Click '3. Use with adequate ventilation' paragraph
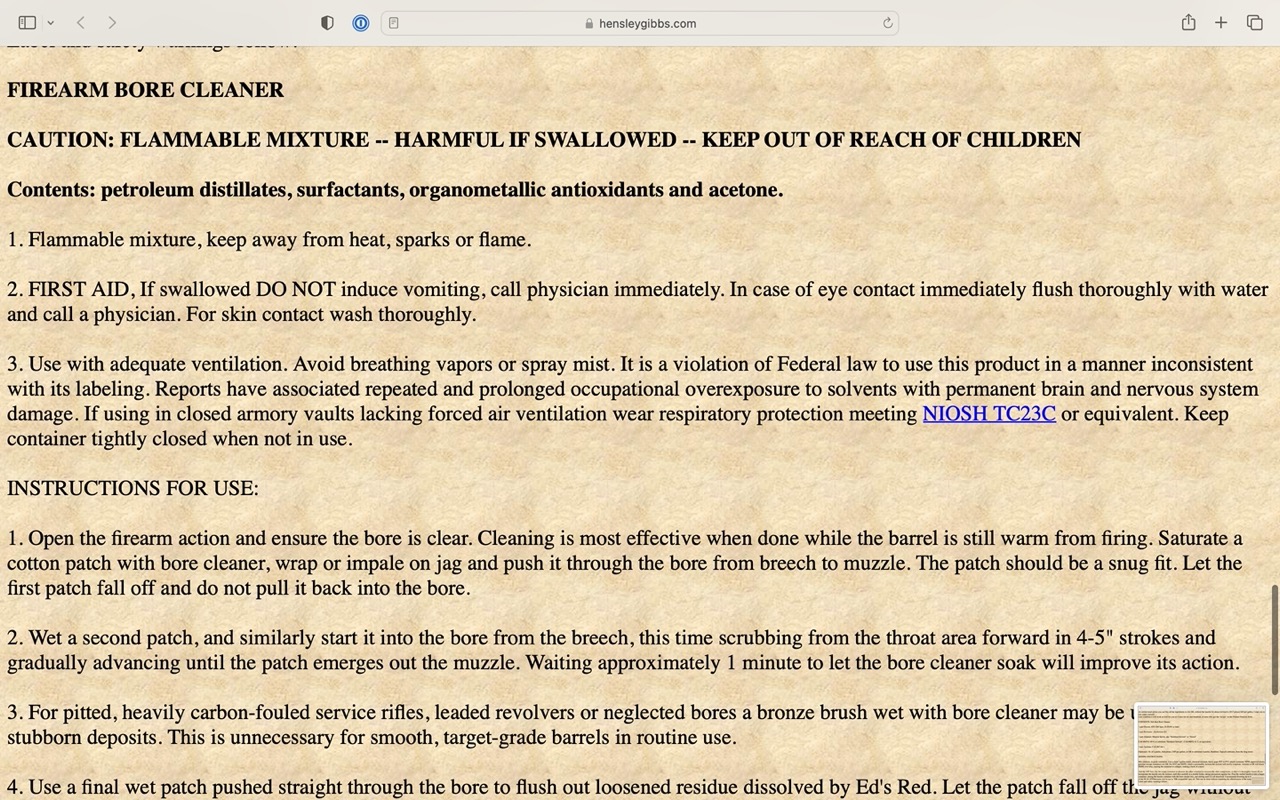This screenshot has height=800, width=1280. 632,401
